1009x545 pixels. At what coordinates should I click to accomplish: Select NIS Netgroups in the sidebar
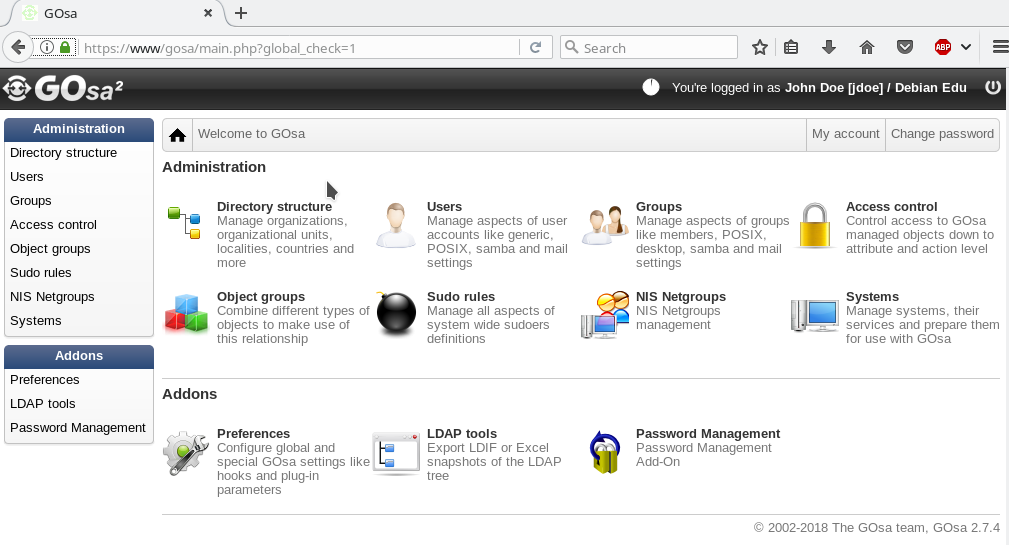(x=52, y=297)
